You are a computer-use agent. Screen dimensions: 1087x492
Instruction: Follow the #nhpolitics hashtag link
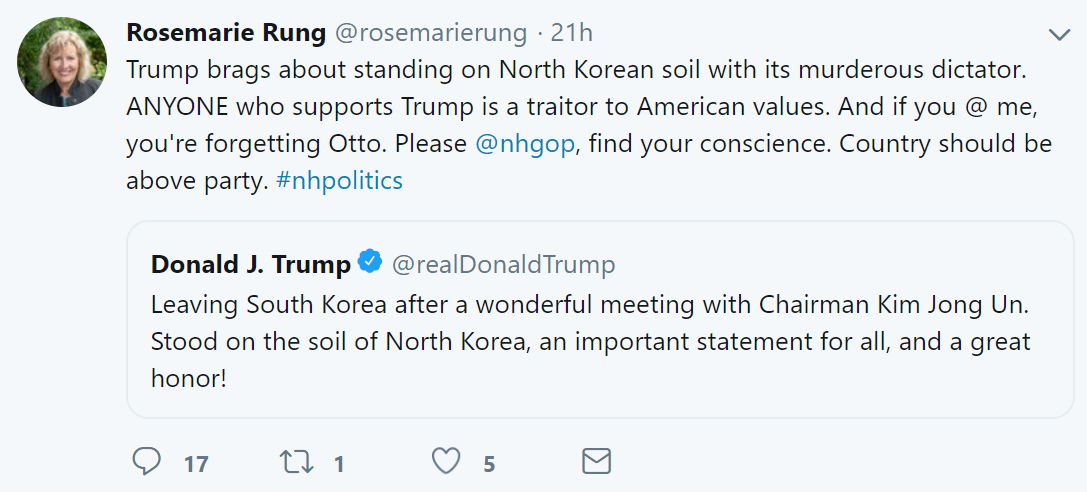click(x=339, y=180)
